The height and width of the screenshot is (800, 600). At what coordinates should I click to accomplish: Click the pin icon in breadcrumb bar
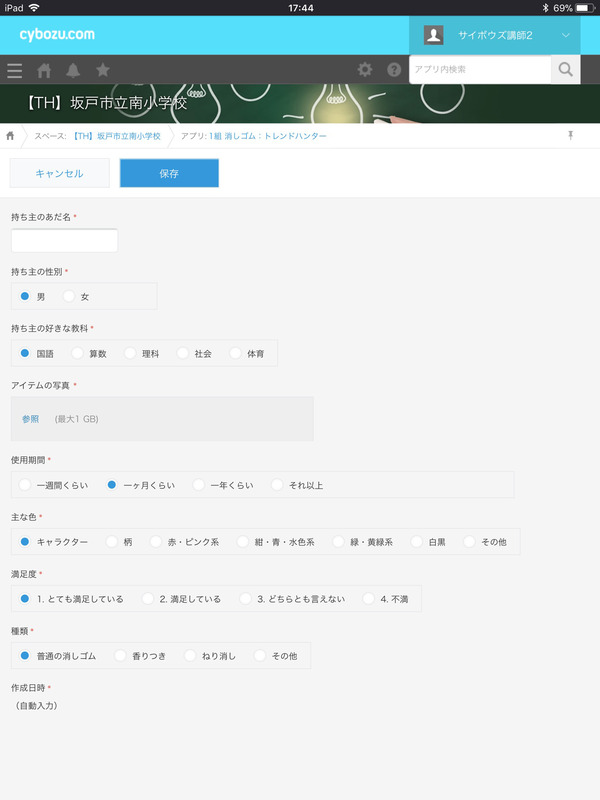point(570,135)
